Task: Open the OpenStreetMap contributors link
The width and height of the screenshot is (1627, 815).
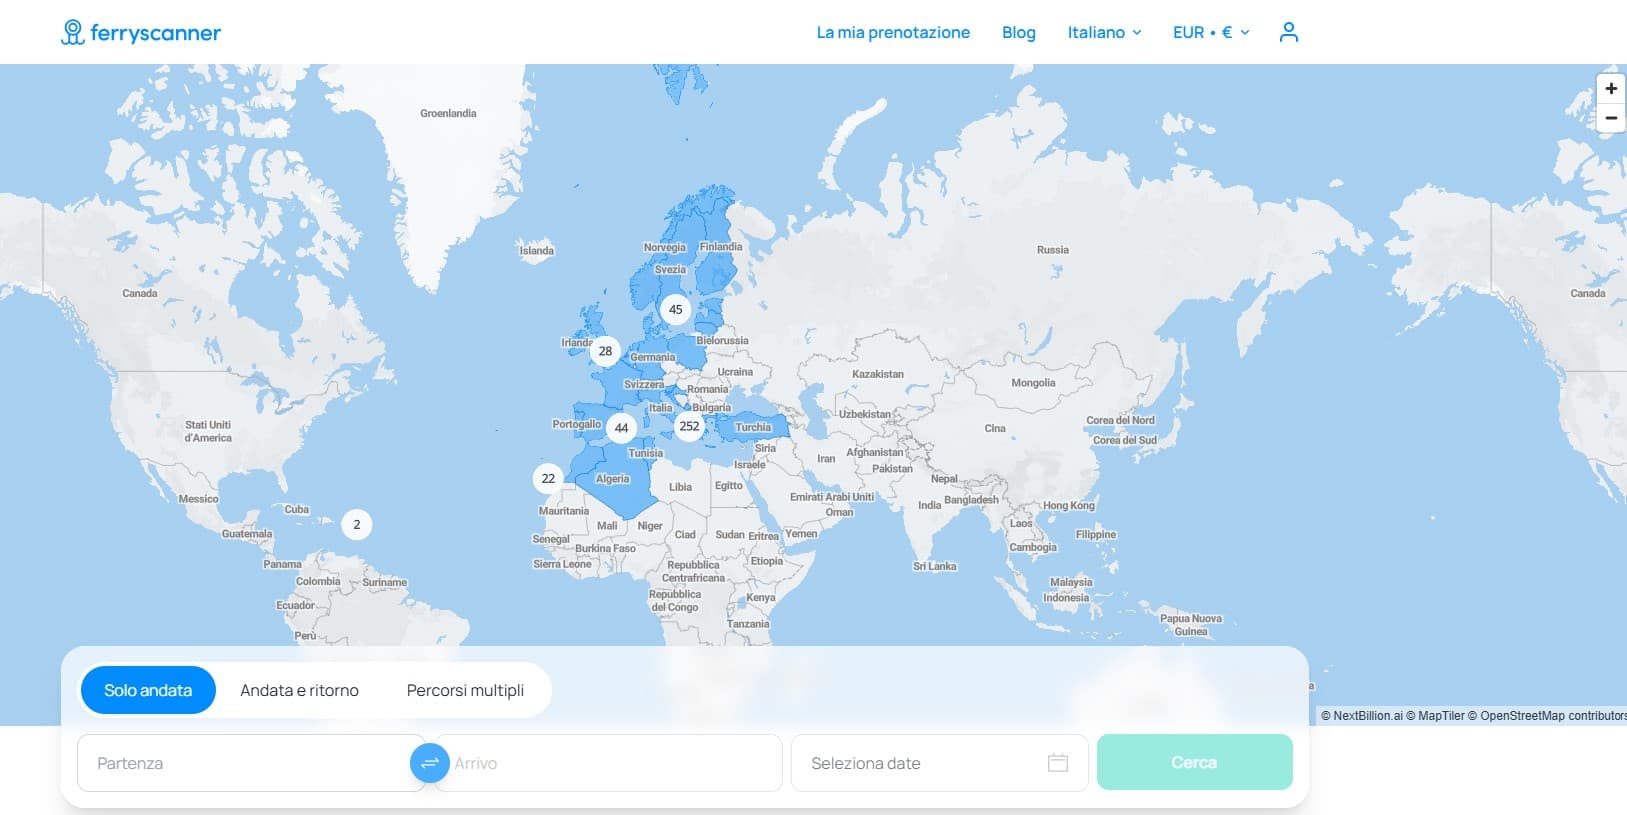Action: [1552, 716]
